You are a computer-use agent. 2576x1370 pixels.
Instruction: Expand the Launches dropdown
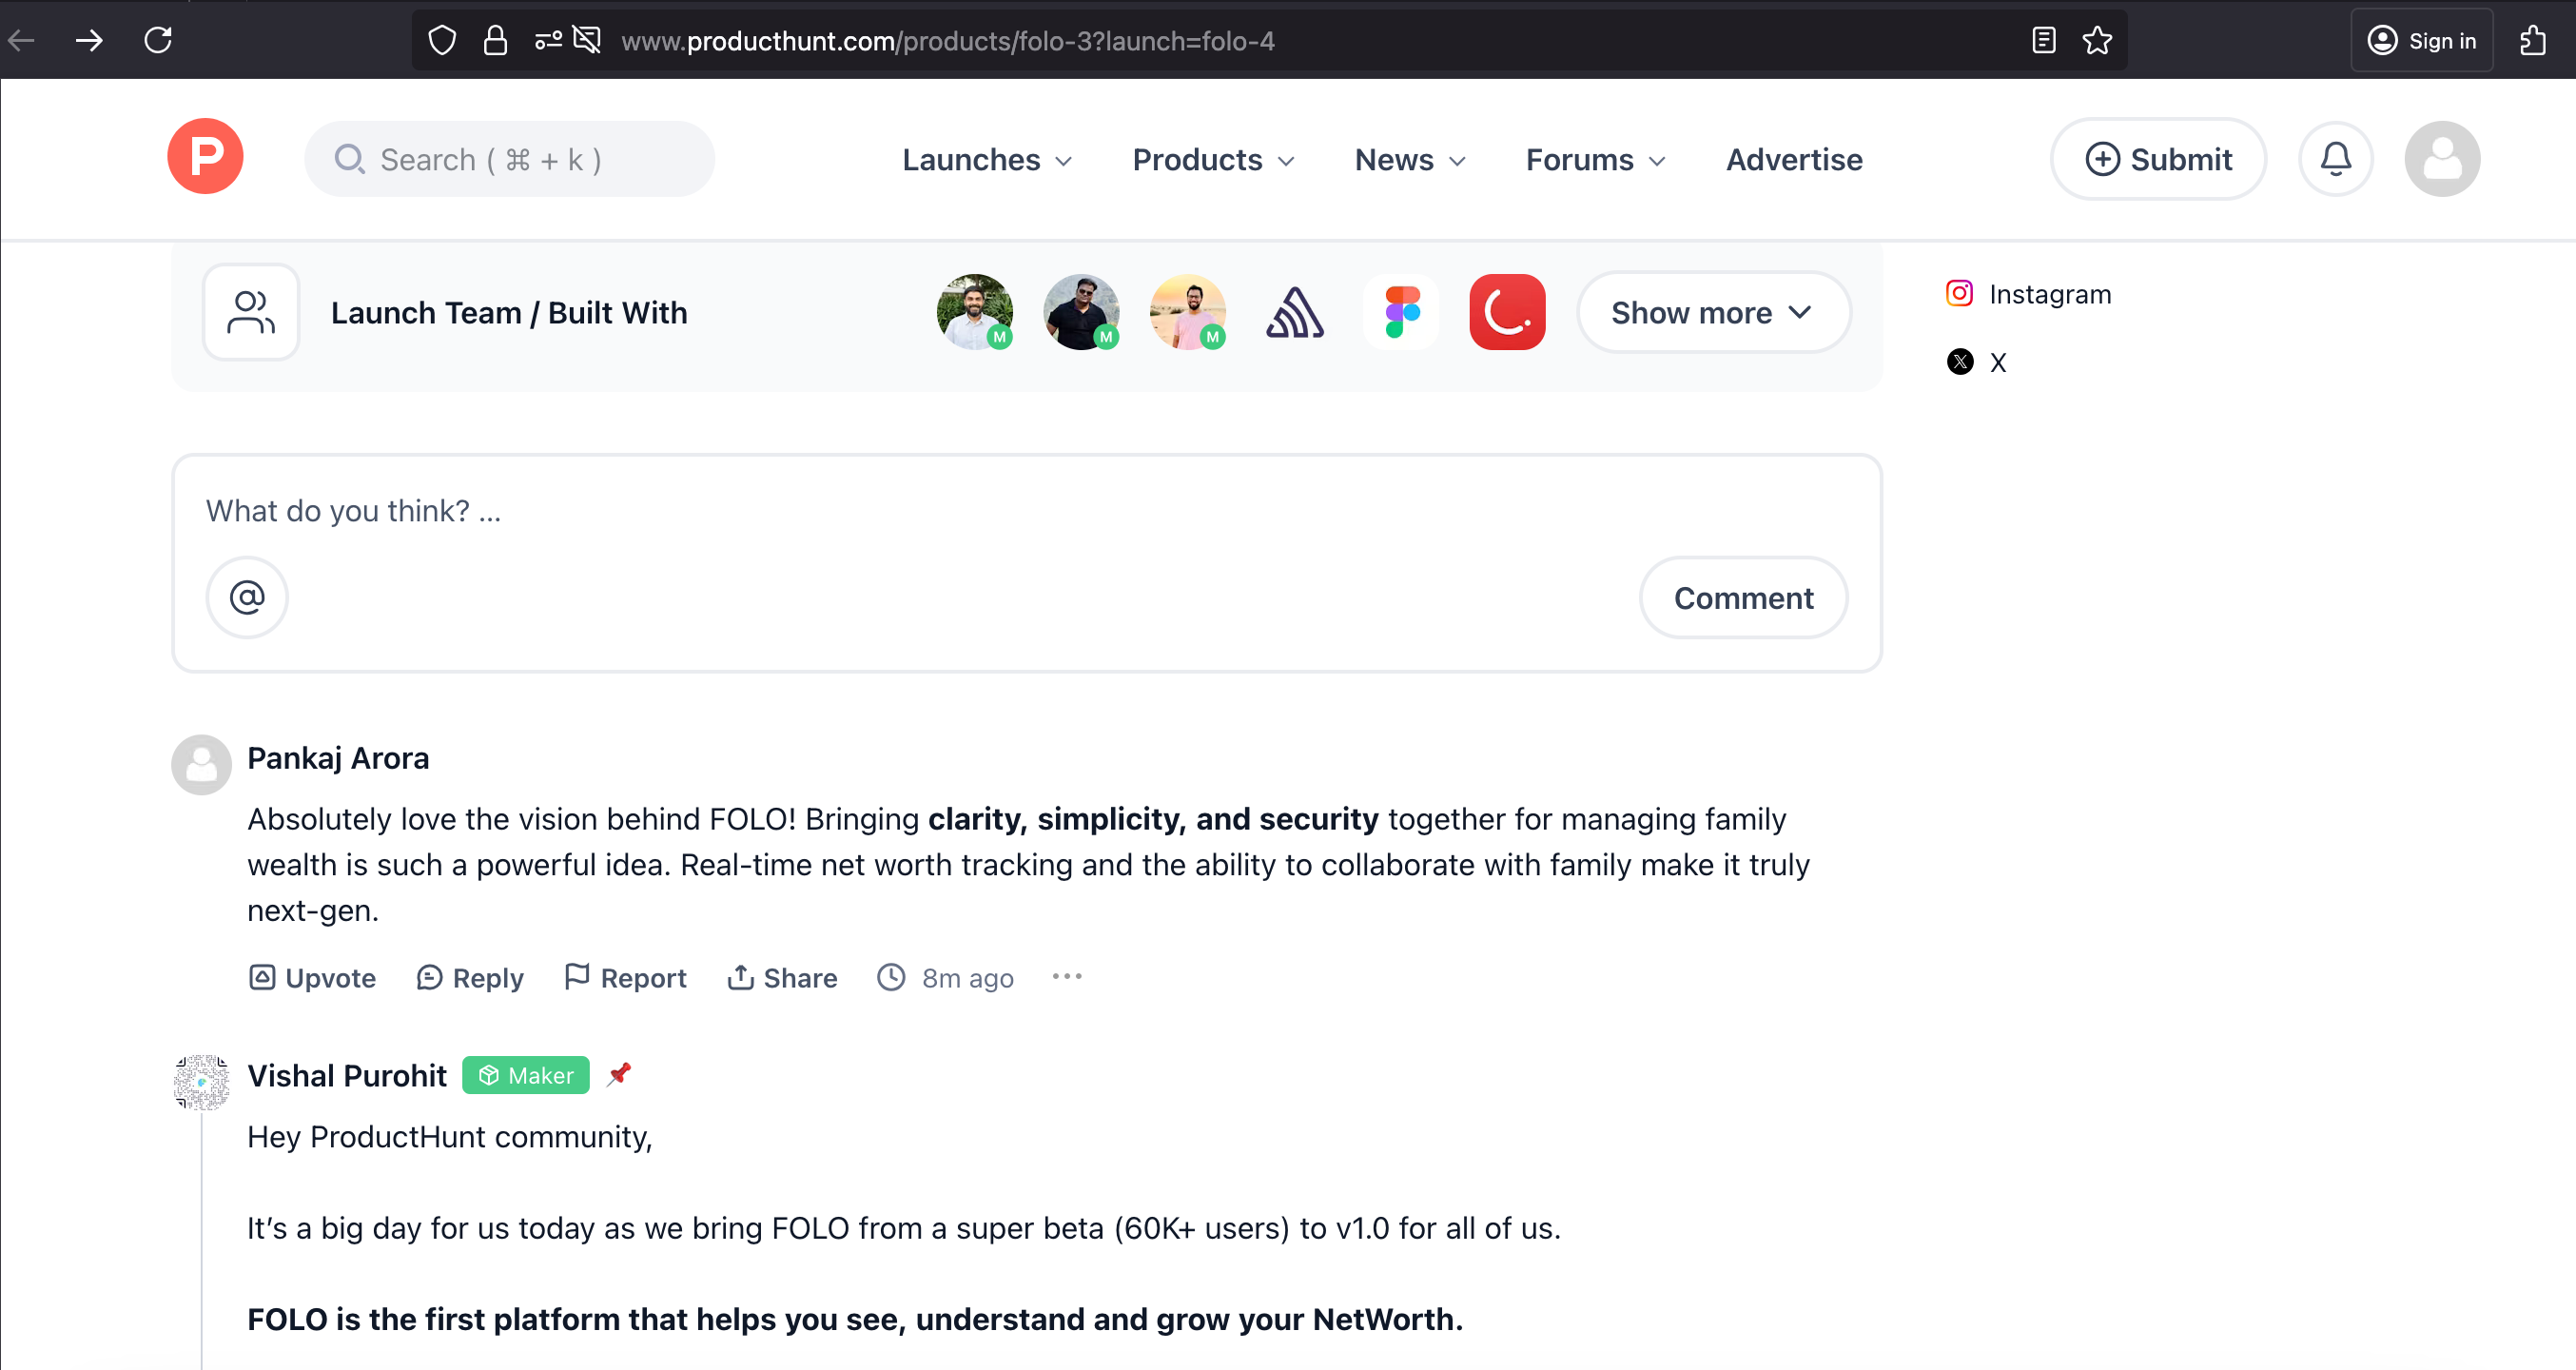(x=986, y=160)
